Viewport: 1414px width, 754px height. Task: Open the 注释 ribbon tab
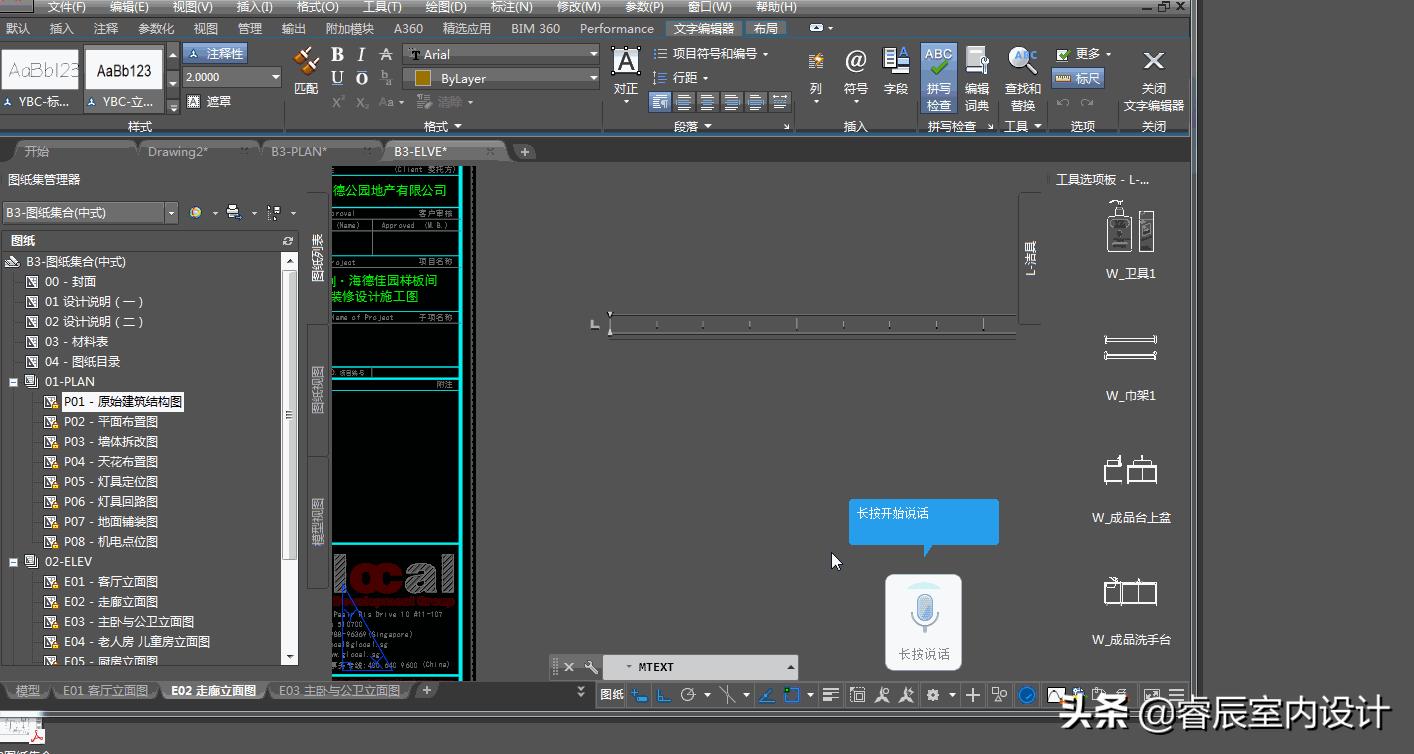[x=106, y=29]
